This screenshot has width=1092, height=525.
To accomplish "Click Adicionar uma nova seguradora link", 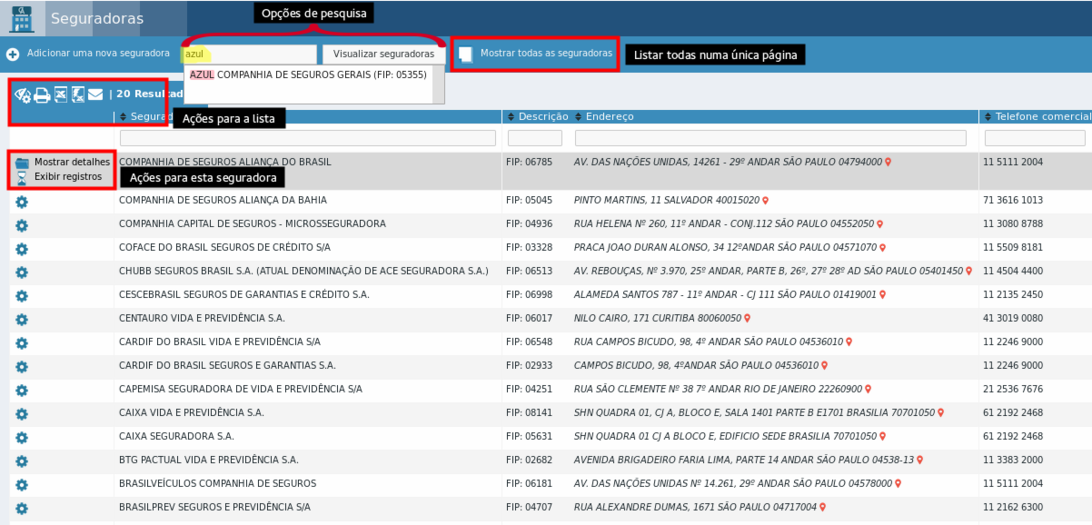I will [98, 53].
